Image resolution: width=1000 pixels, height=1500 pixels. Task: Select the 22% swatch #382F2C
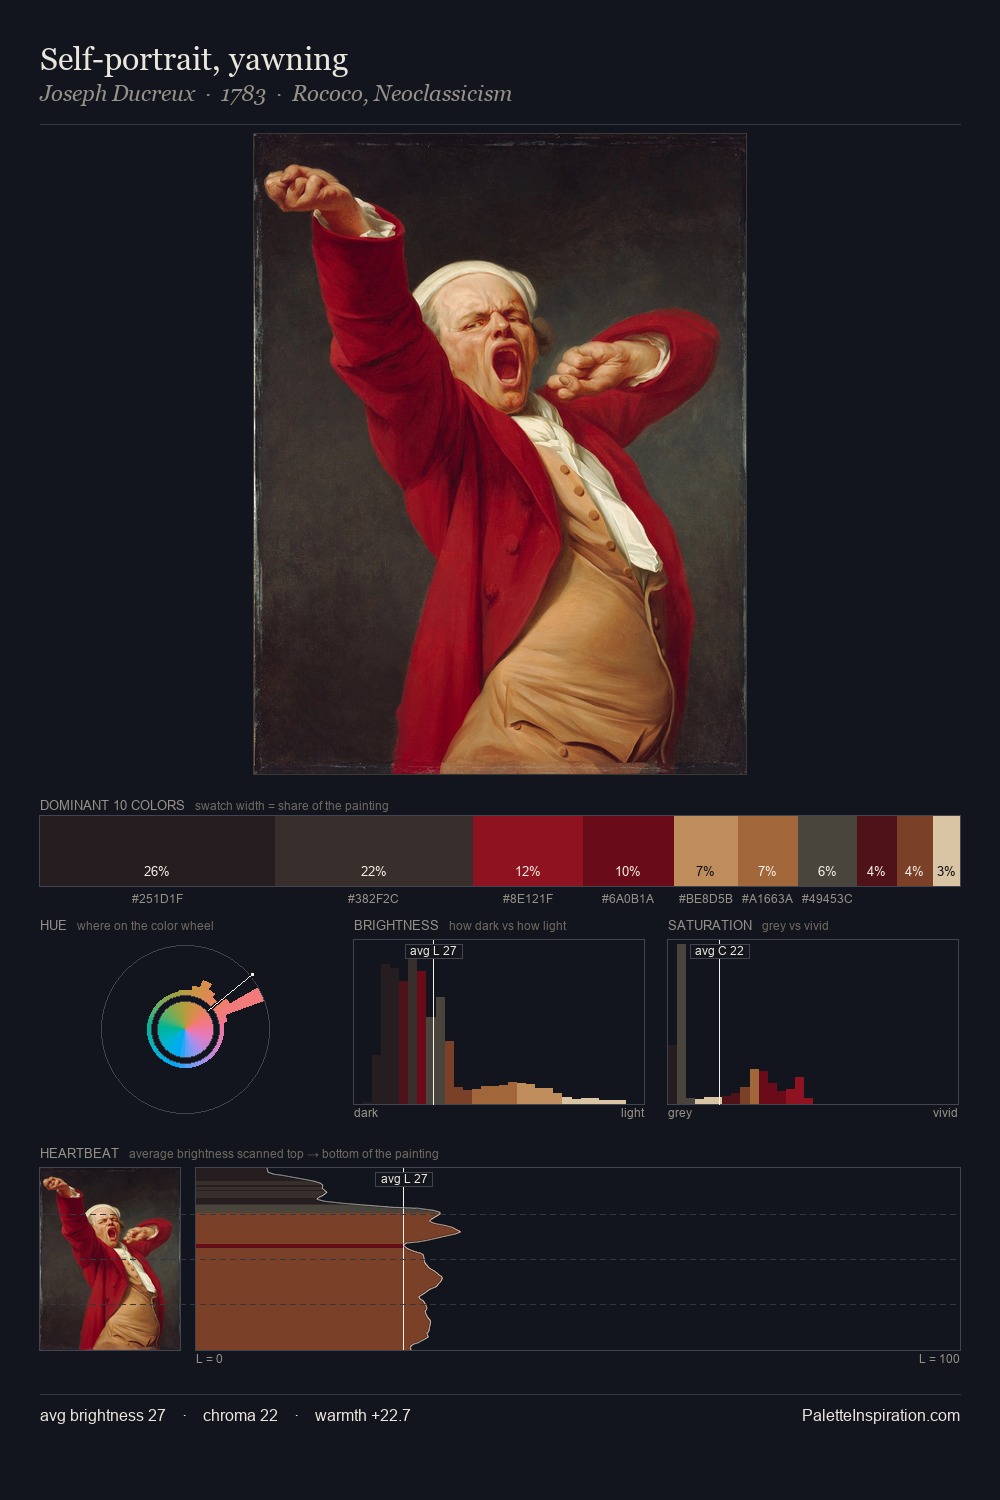pyautogui.click(x=374, y=851)
